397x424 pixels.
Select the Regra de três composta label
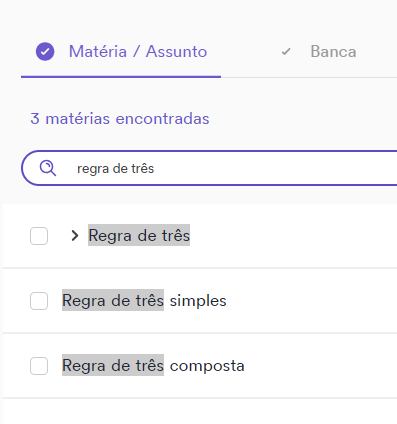click(153, 366)
